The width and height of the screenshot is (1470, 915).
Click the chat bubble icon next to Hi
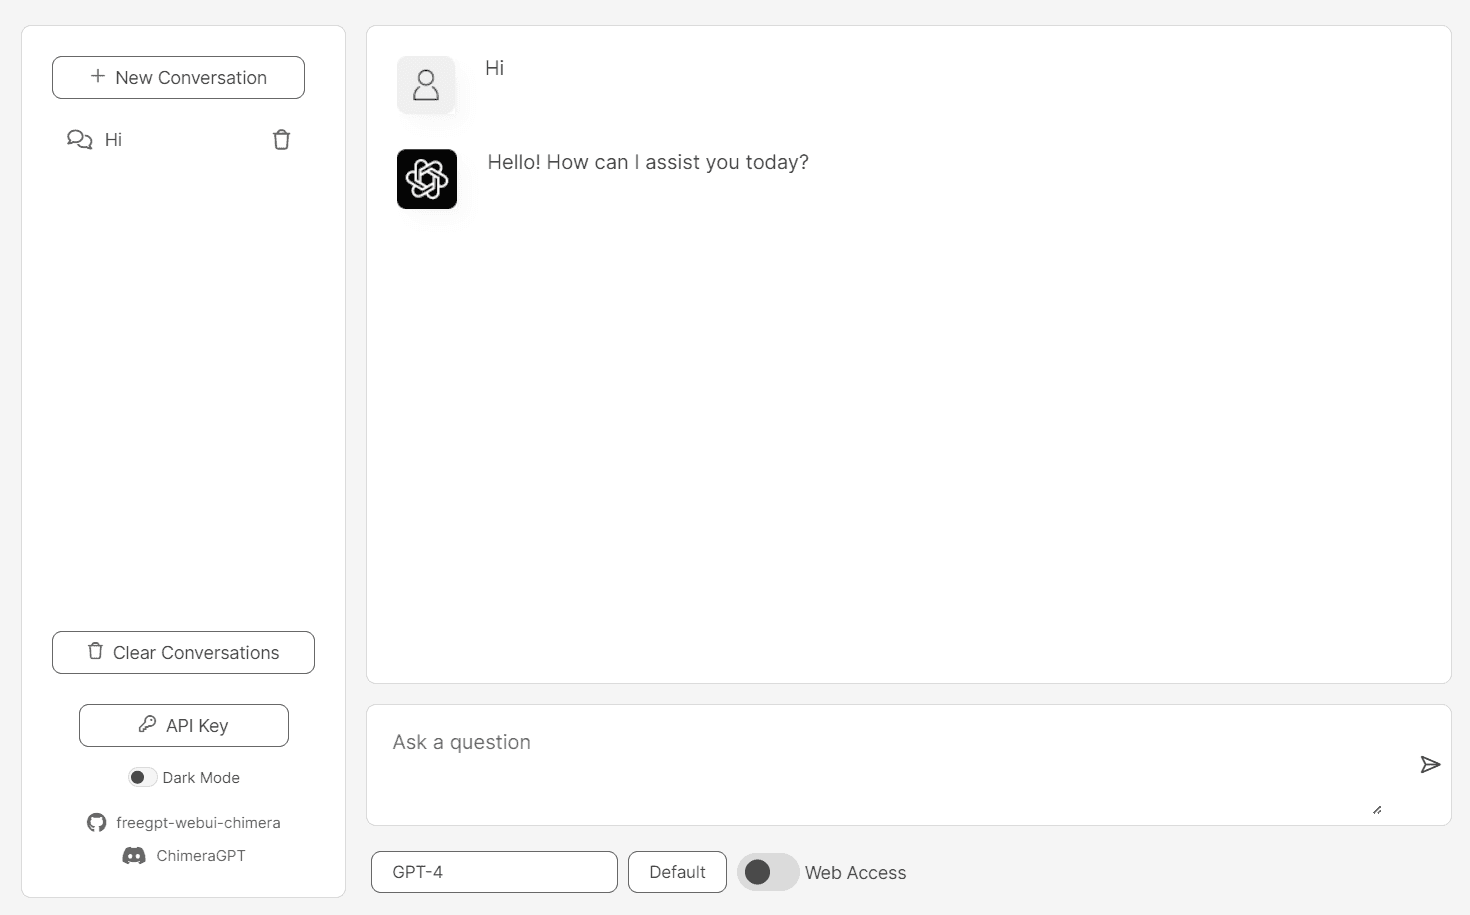click(x=79, y=140)
